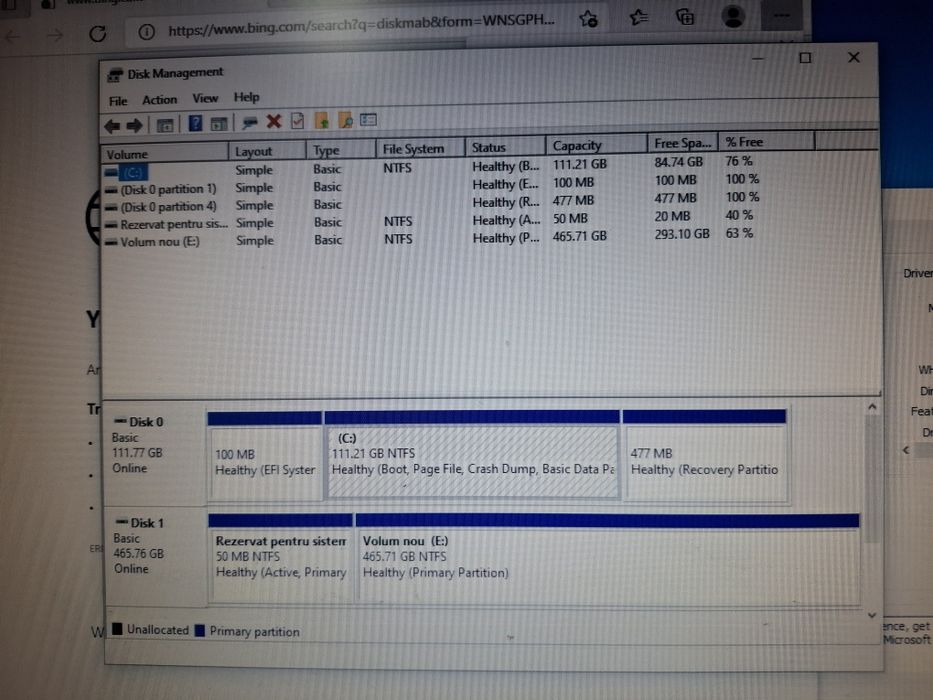This screenshot has width=933, height=700.
Task: Click the folder with magnifier icon
Action: 346,120
